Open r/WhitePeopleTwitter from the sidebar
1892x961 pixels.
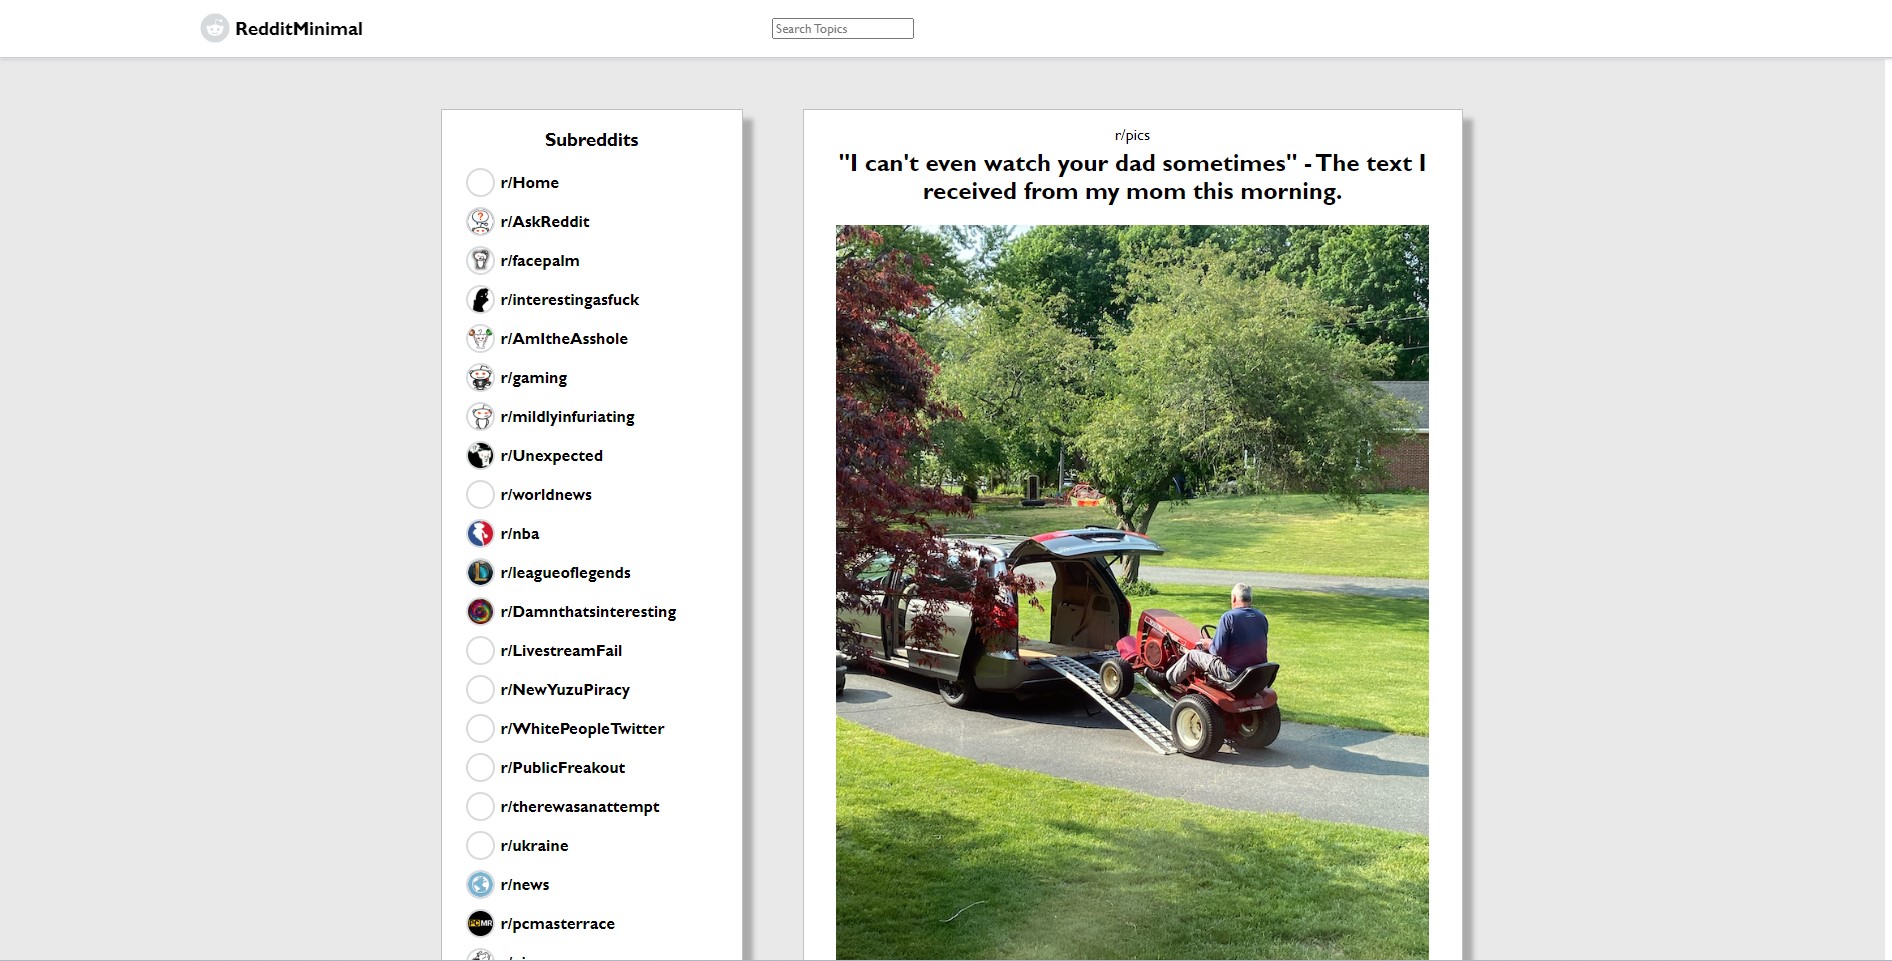coord(582,729)
